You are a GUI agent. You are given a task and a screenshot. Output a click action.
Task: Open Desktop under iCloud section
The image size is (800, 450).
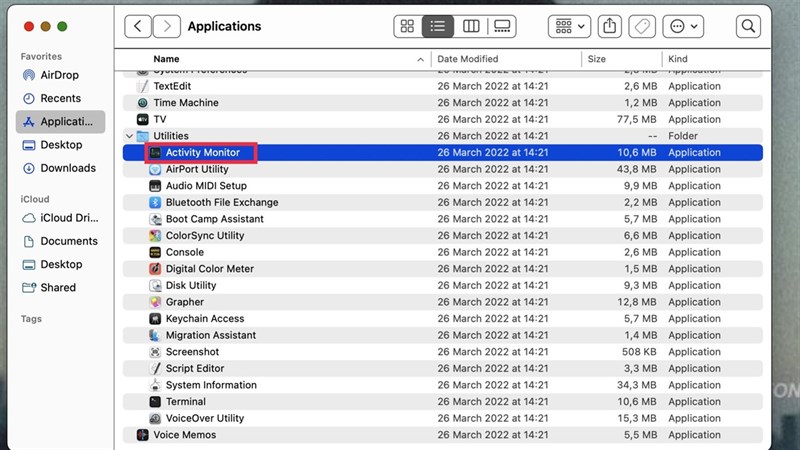(60, 264)
